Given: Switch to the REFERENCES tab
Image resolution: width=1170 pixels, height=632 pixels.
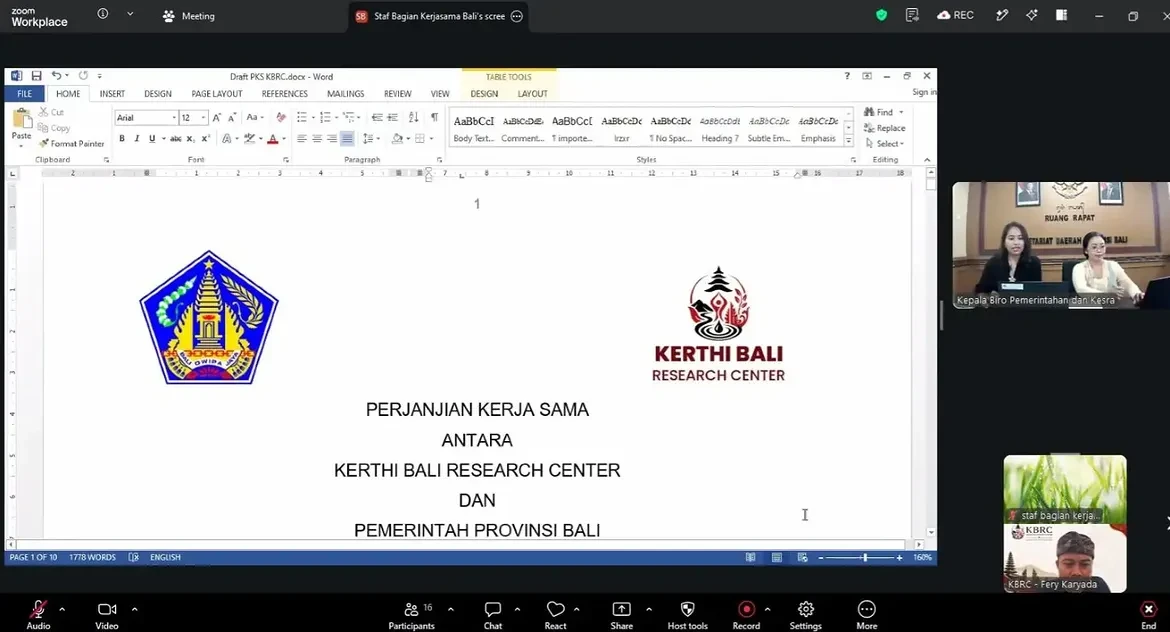Looking at the screenshot, I should point(284,94).
